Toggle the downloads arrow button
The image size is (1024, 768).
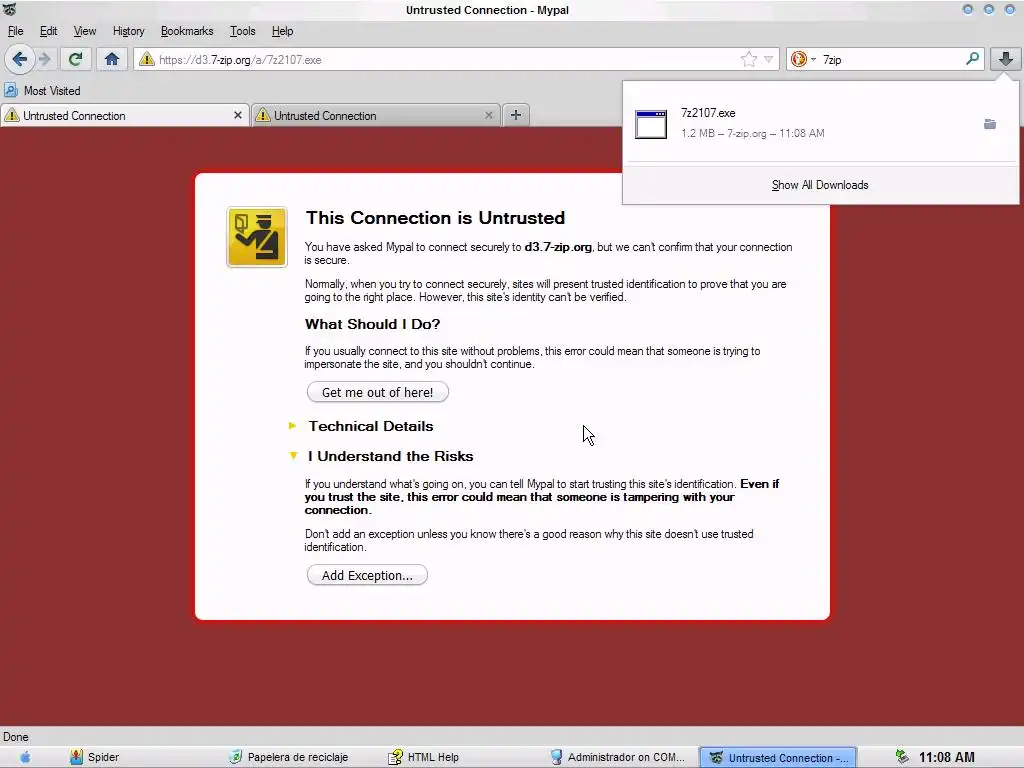1005,59
